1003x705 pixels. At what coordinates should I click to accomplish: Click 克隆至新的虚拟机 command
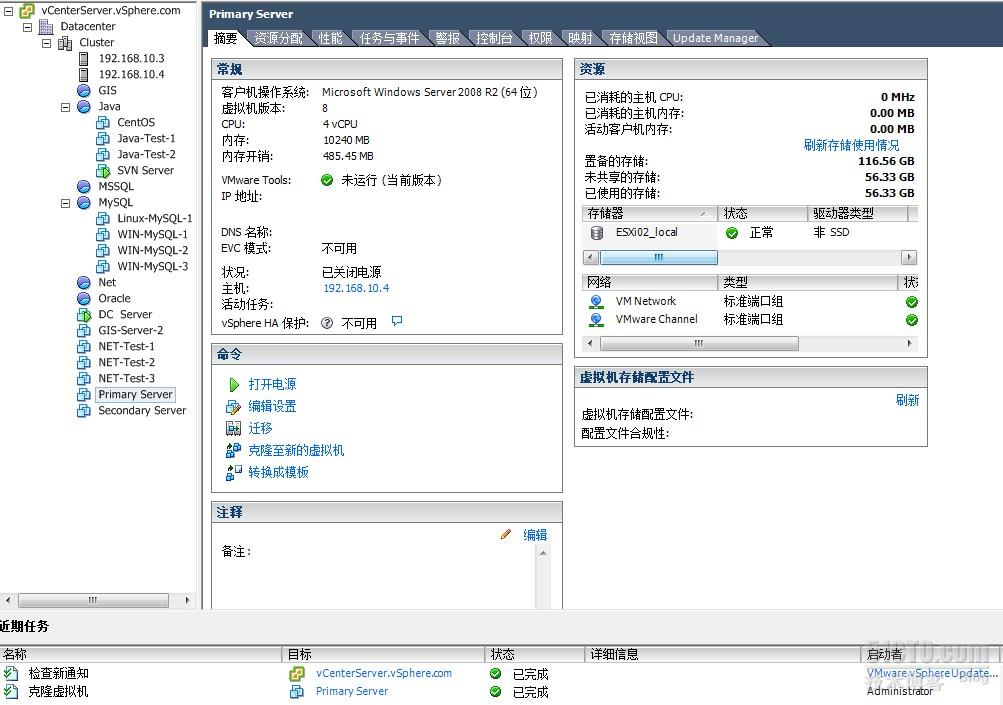(x=296, y=450)
